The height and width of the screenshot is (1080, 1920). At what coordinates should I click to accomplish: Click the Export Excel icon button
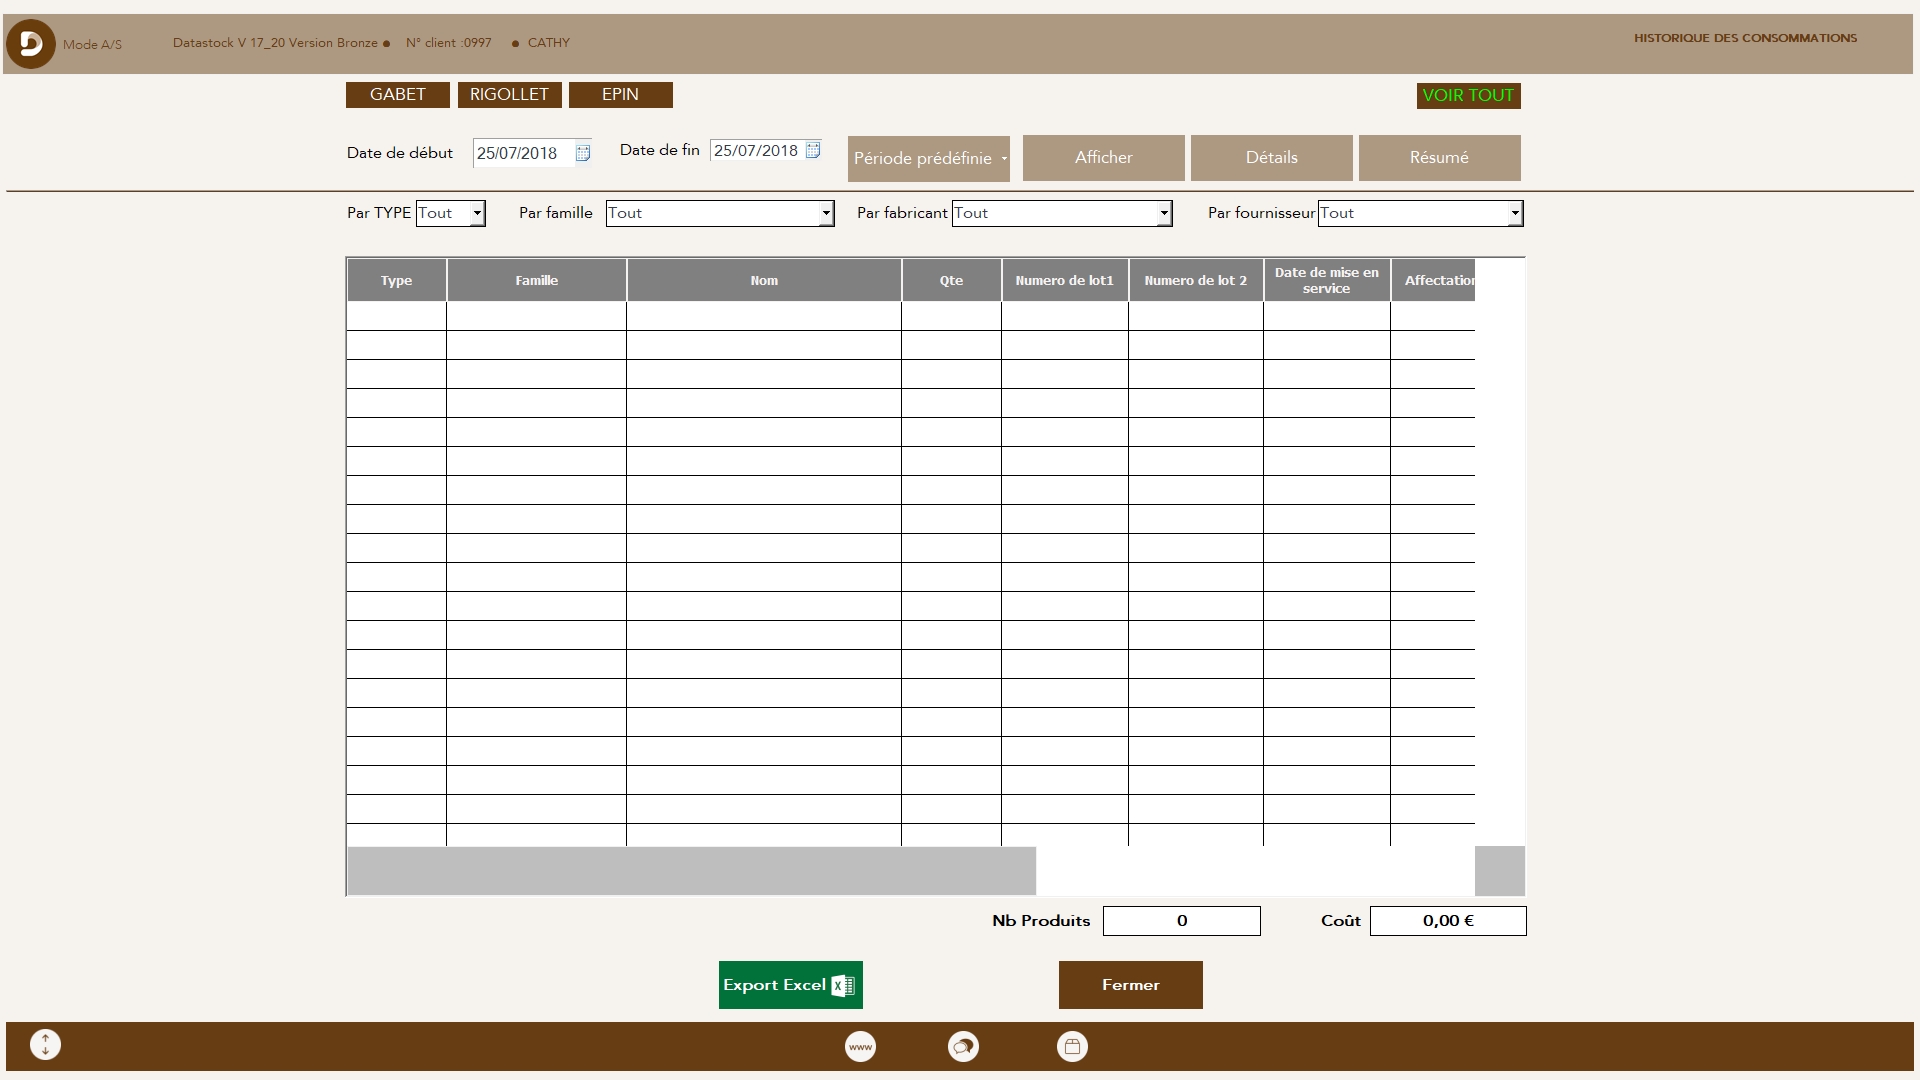(791, 985)
